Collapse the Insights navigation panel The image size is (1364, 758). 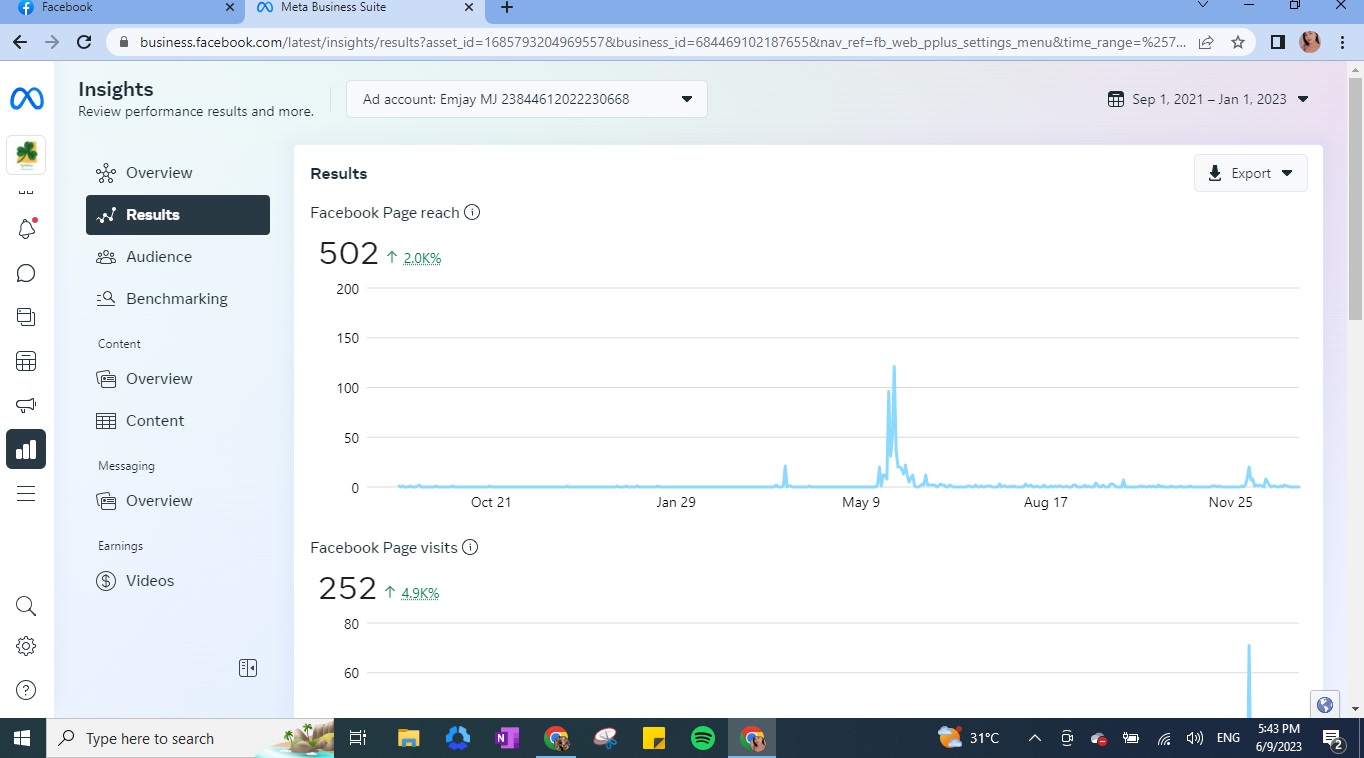click(248, 668)
